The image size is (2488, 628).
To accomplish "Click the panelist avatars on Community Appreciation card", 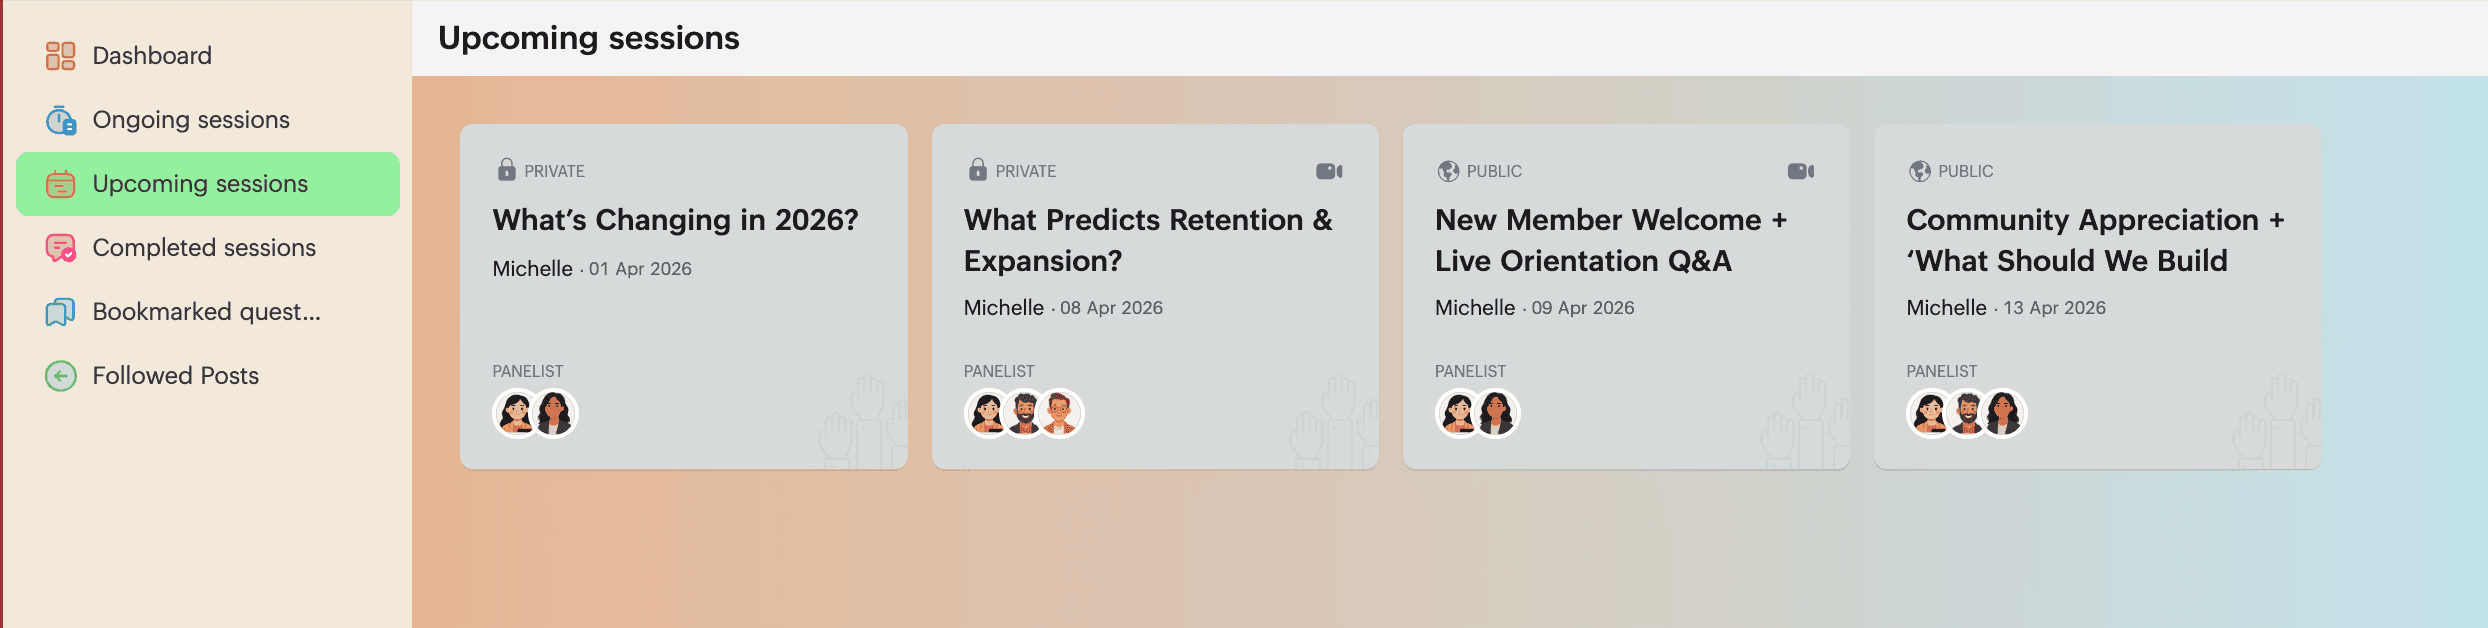I will [x=1966, y=413].
